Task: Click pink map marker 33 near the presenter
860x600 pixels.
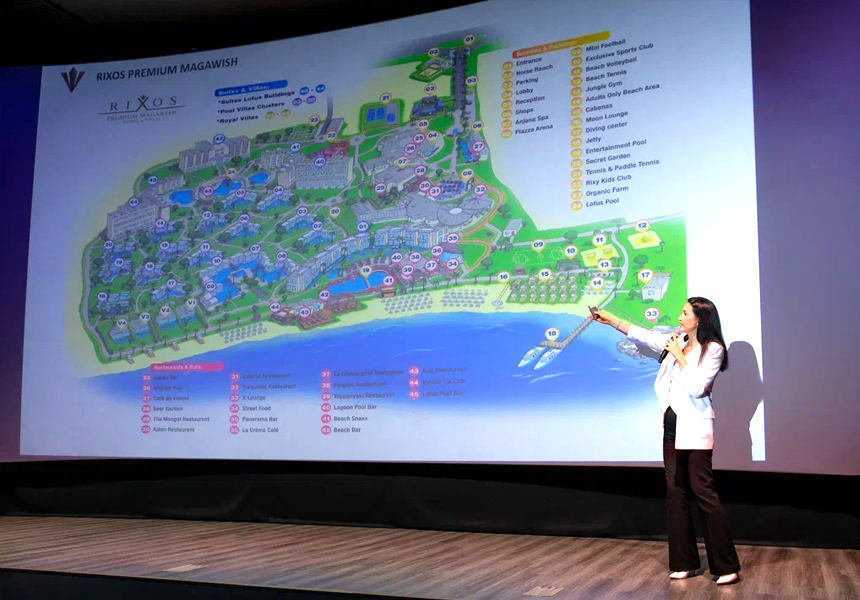Action: [651, 314]
